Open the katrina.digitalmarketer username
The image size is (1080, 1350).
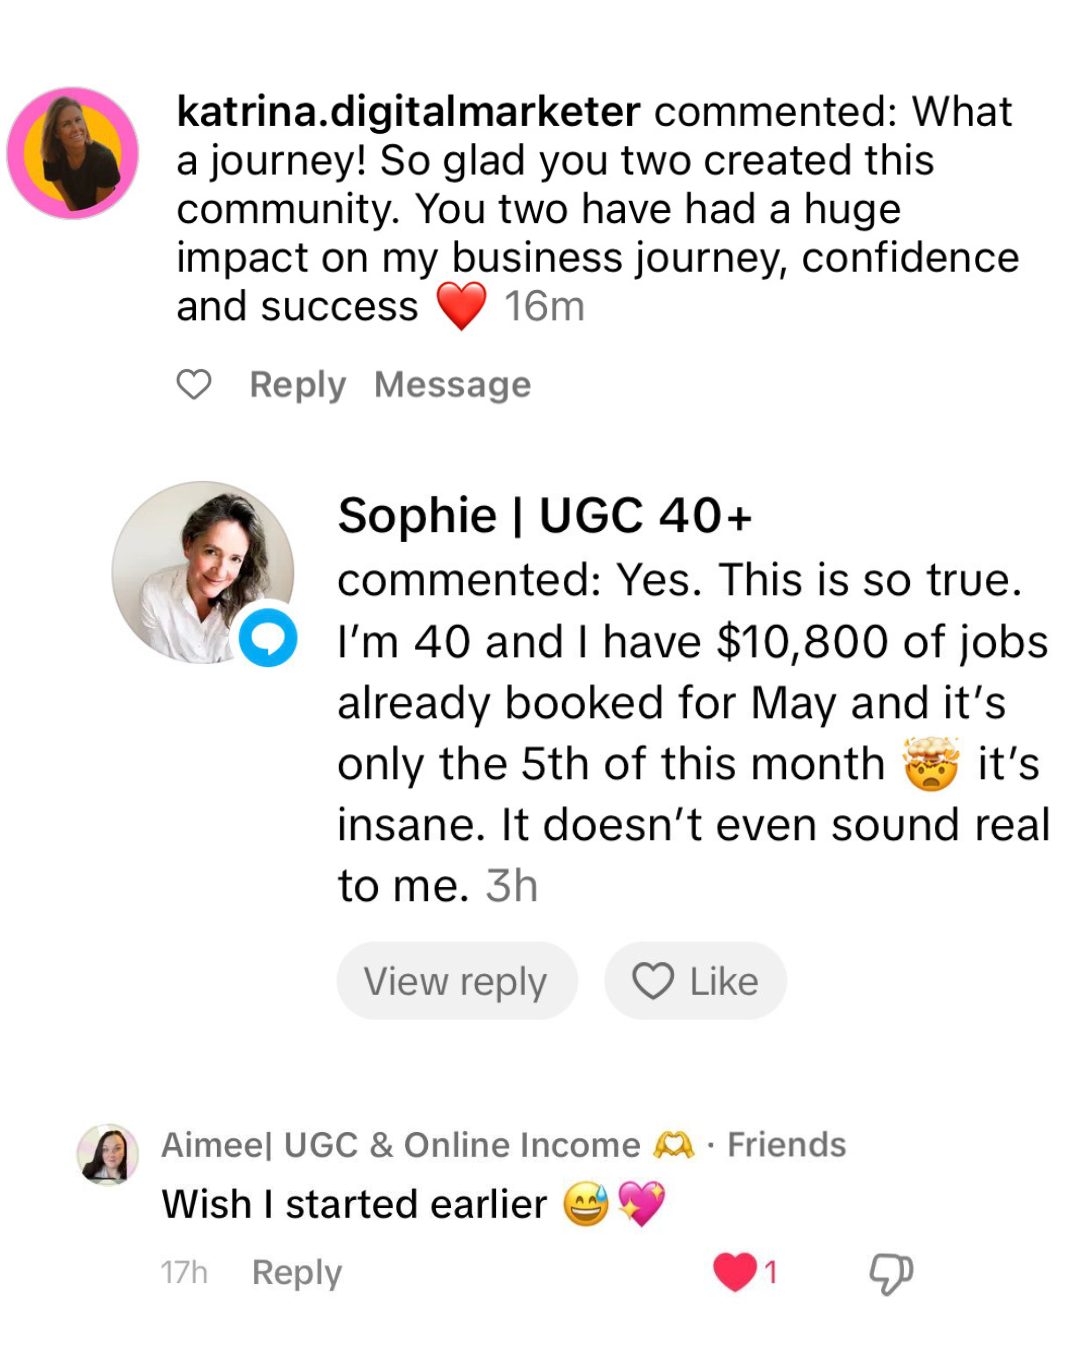coord(408,111)
